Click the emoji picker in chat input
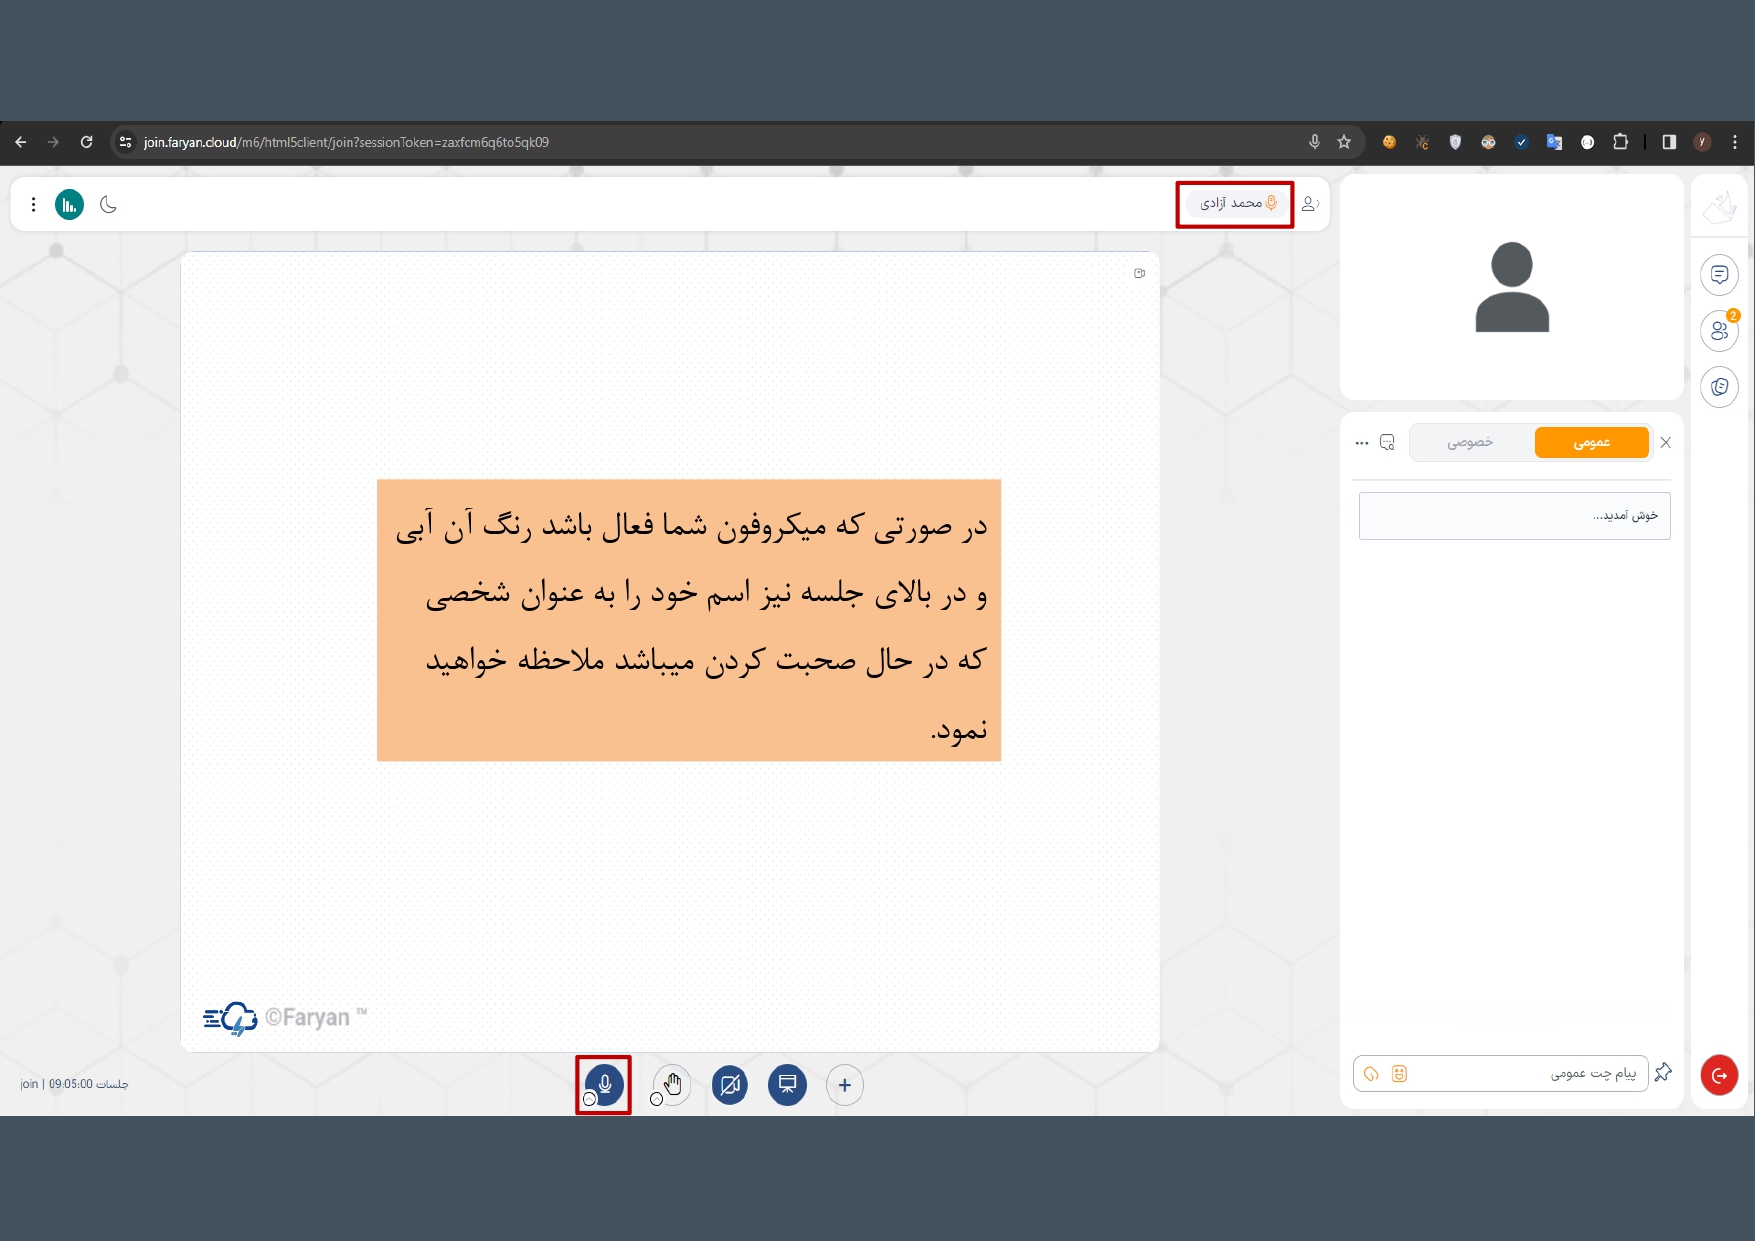The height and width of the screenshot is (1241, 1755). [1399, 1073]
